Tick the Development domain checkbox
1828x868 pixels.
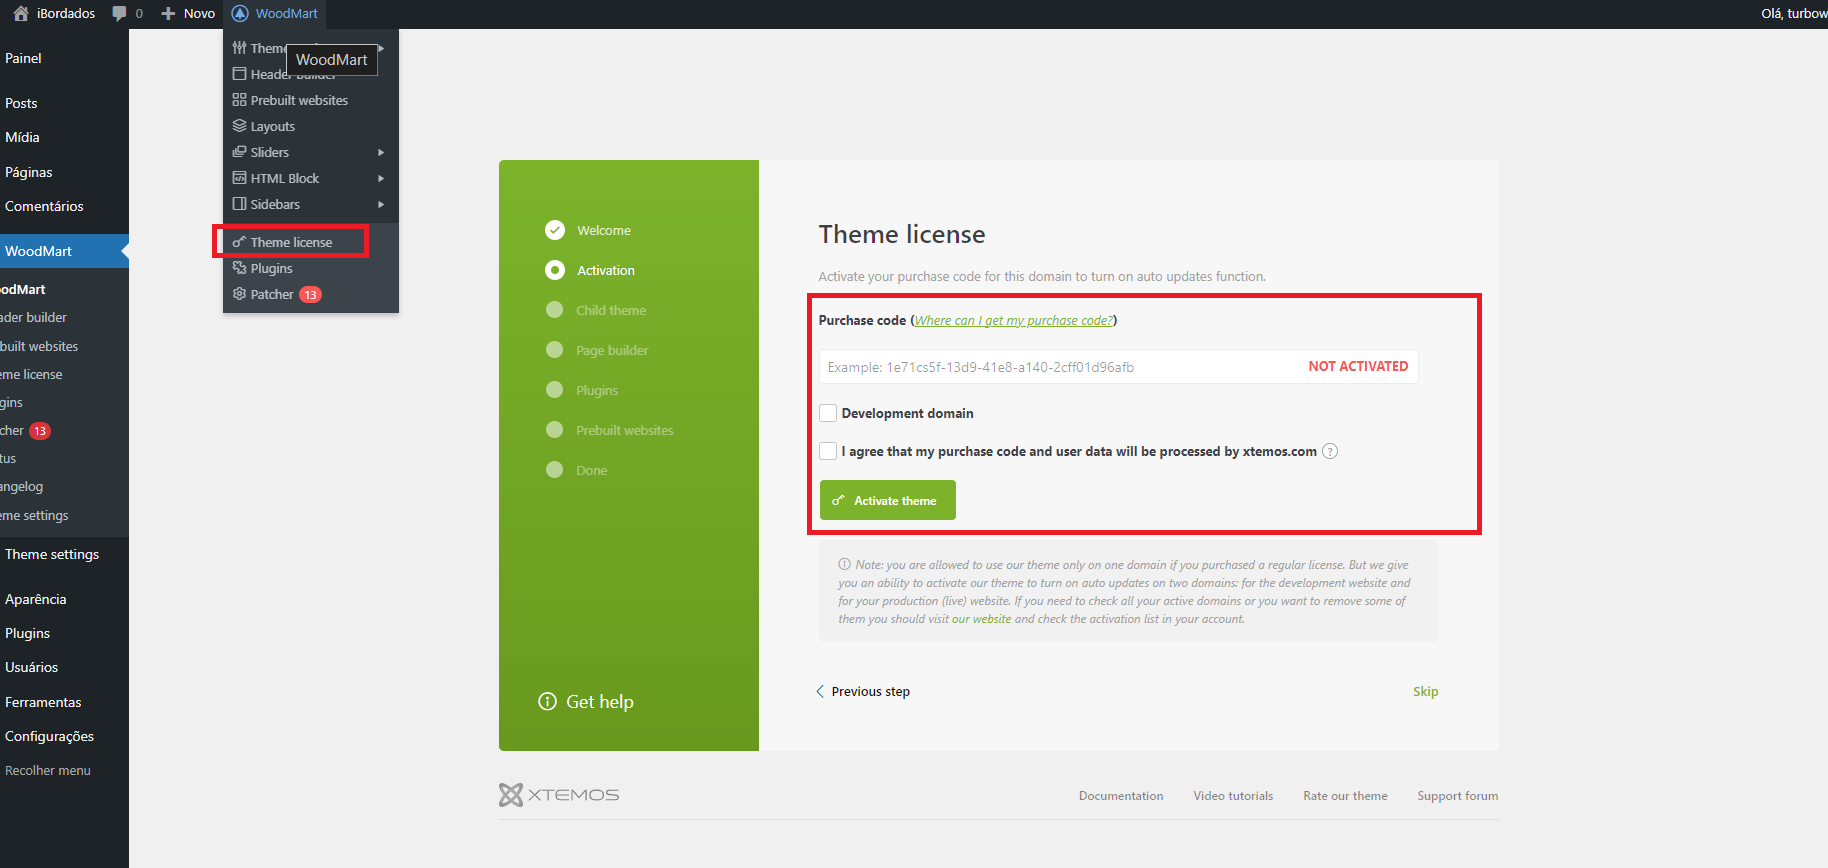(828, 413)
